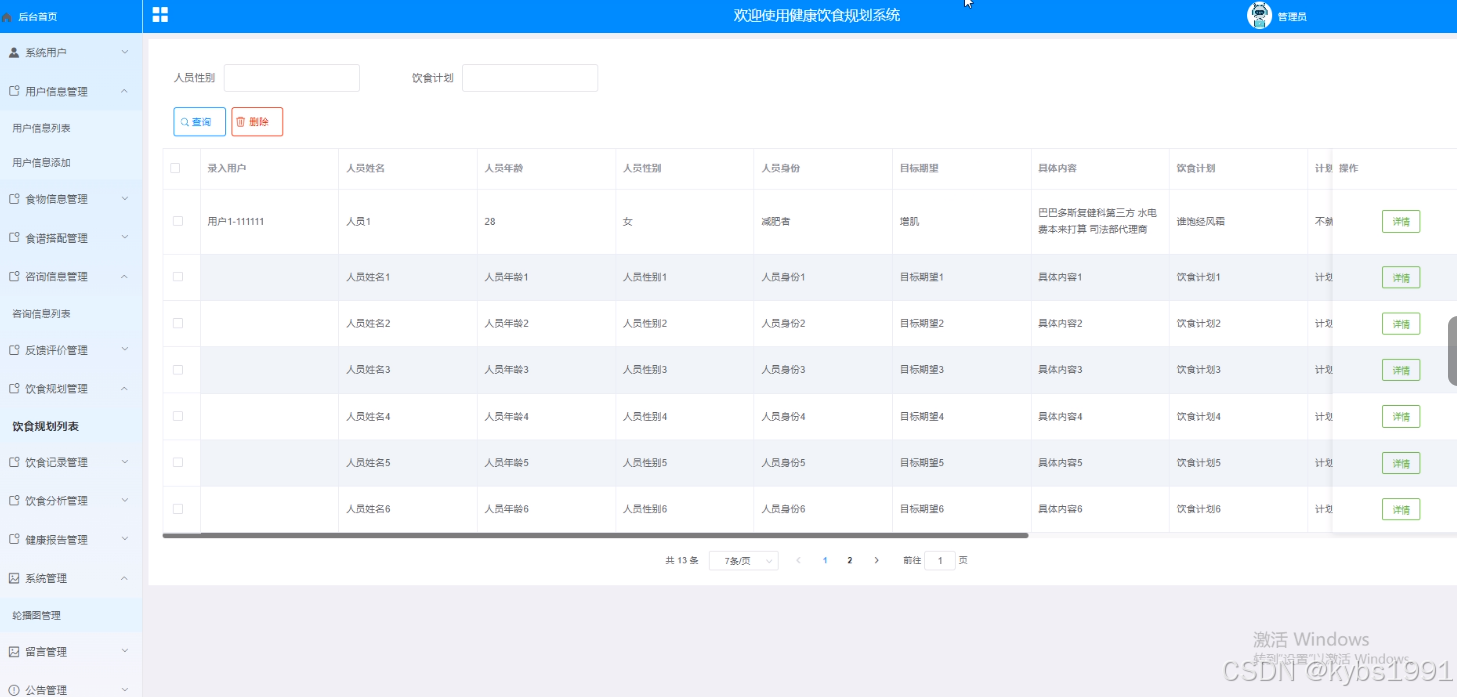Screen dimensions: 1457x697
Task: Click the icon beside 反馈评价管理
Action: click(14, 350)
